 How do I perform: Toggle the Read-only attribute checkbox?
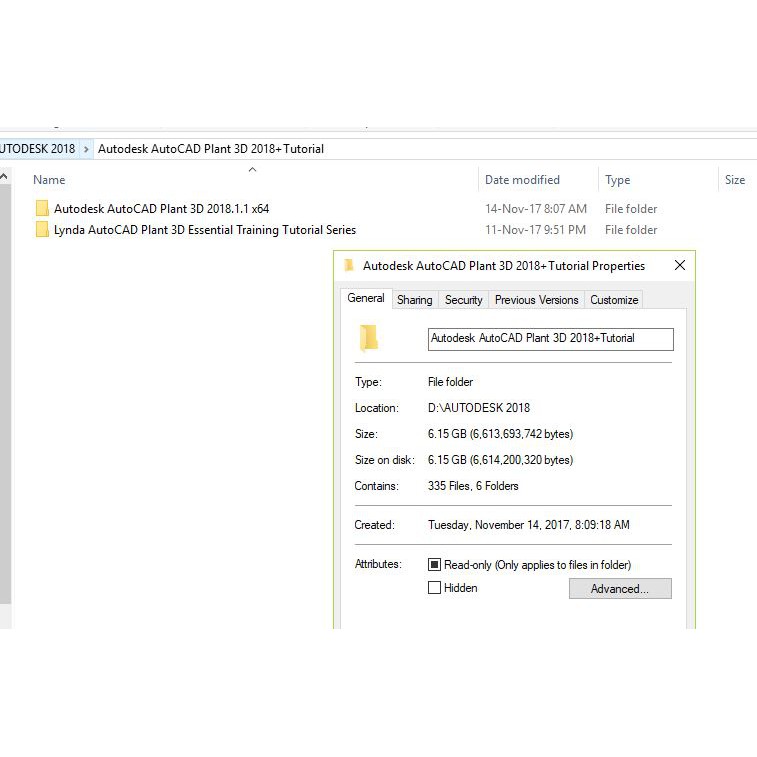click(x=434, y=565)
